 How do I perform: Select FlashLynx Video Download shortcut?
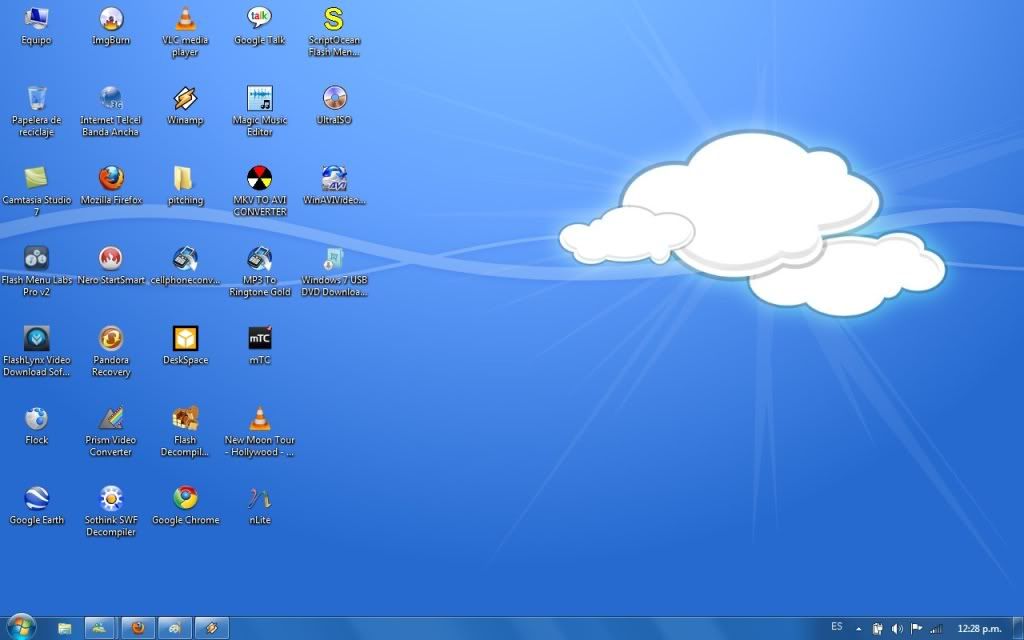pyautogui.click(x=37, y=352)
